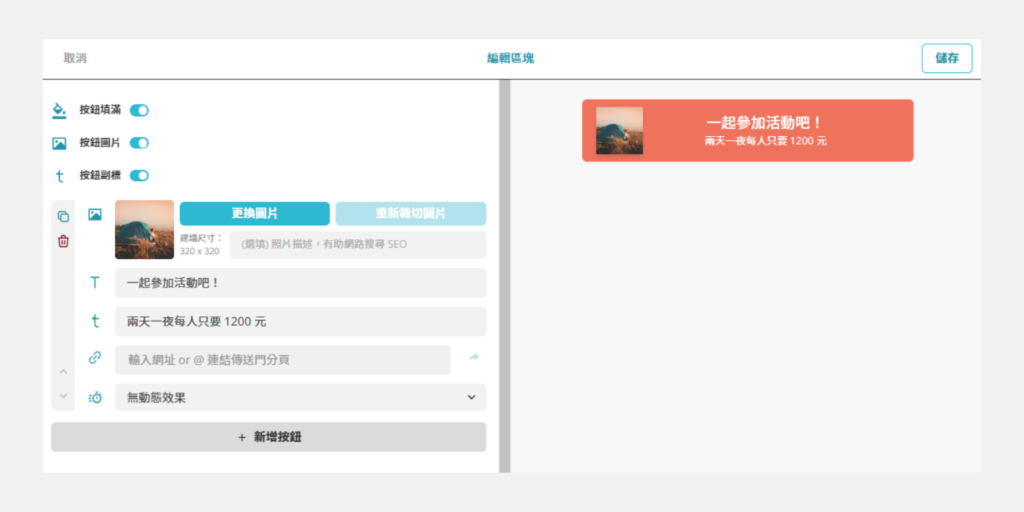Click the image icon beside 按鈕圖片

tap(59, 143)
